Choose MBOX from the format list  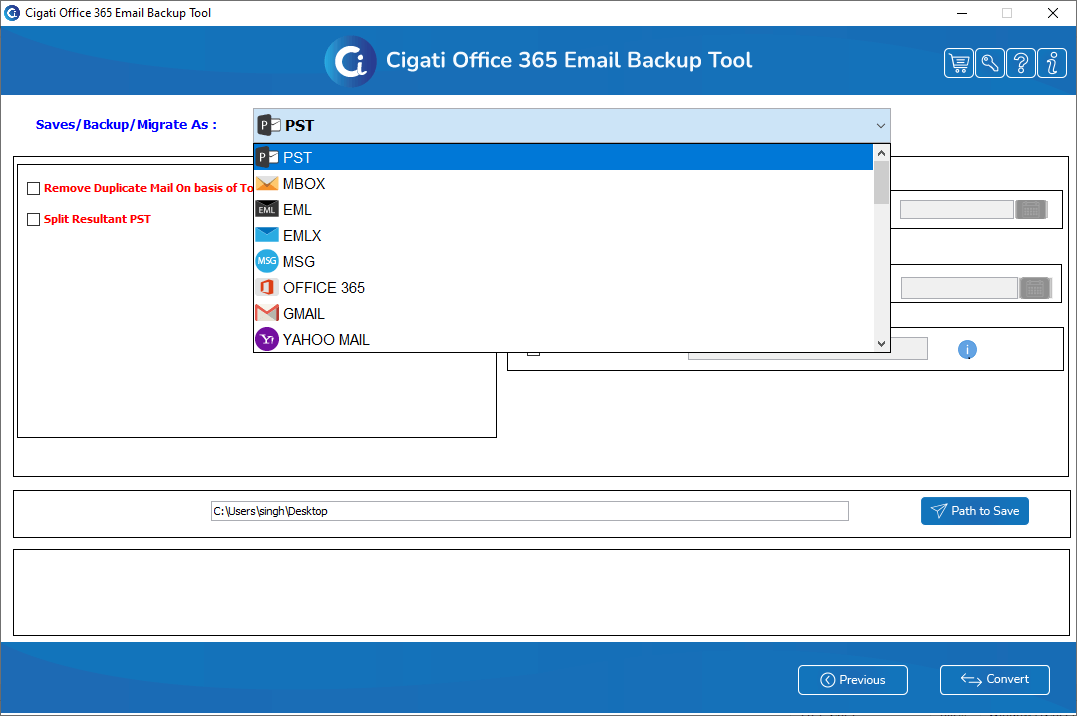coord(563,183)
